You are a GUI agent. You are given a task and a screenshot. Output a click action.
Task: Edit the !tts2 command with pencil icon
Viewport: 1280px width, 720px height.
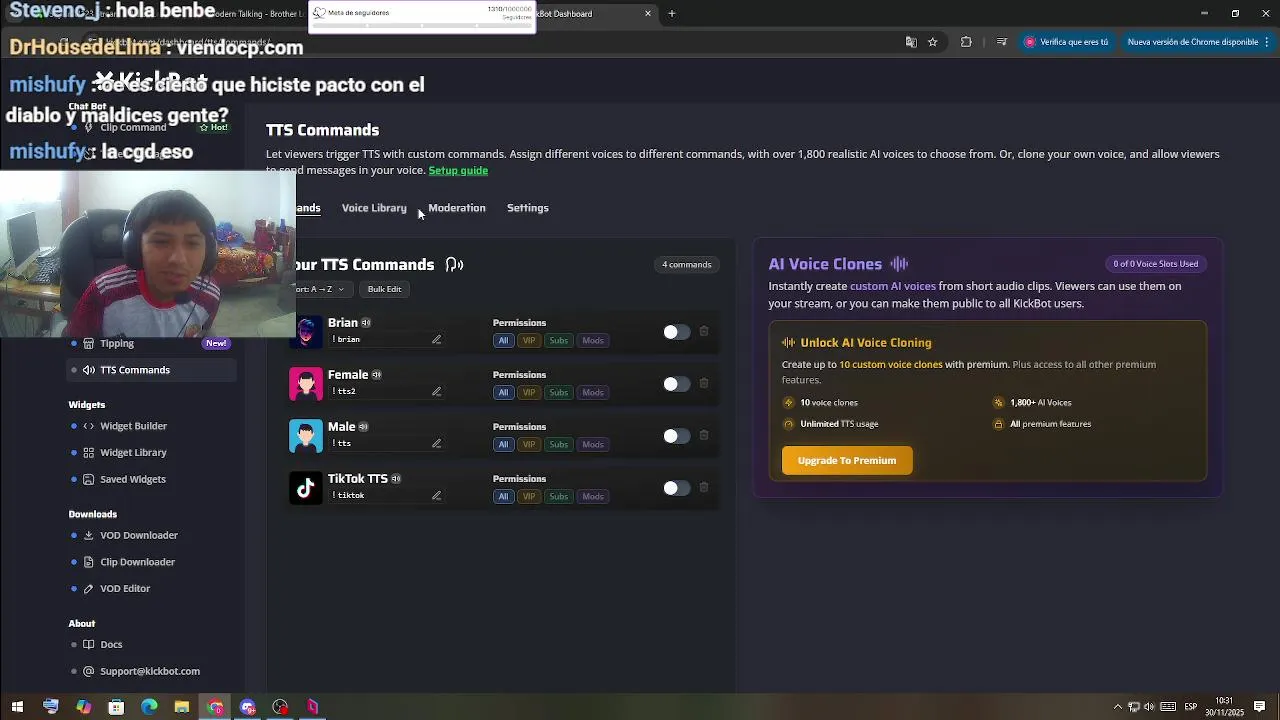tap(436, 392)
